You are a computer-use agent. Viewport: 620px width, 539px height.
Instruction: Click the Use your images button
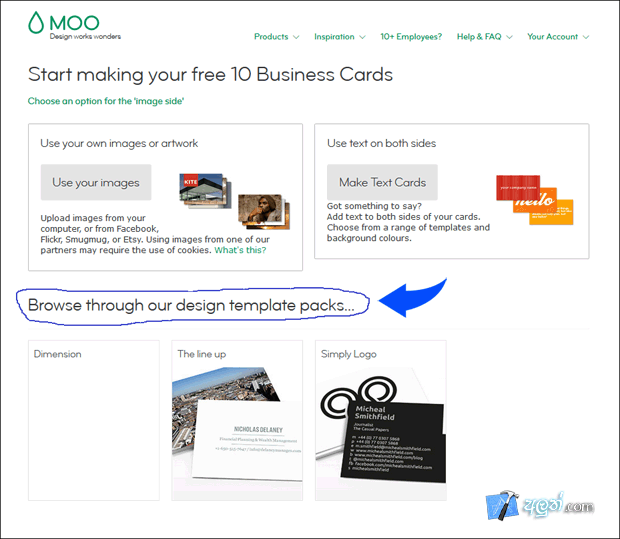(x=96, y=182)
